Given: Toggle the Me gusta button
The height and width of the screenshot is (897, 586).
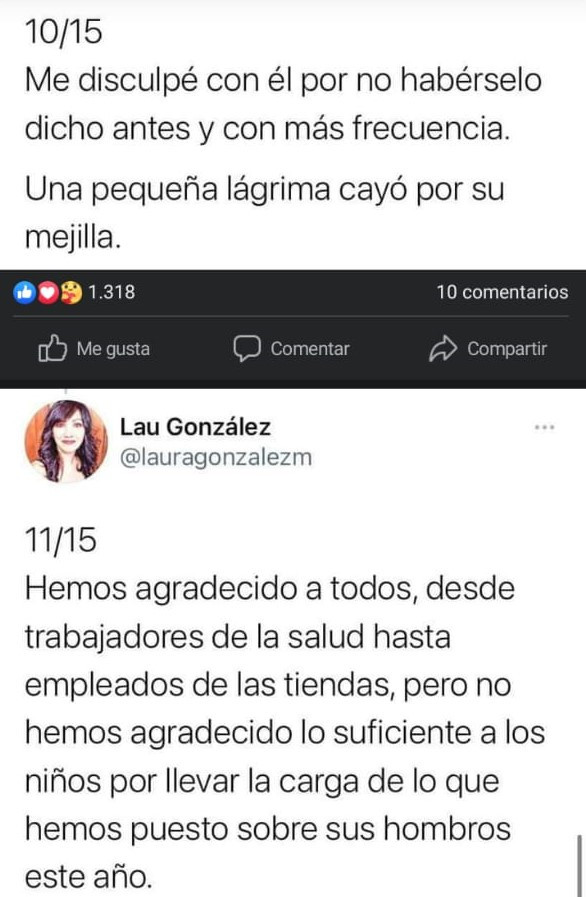Looking at the screenshot, I should (x=94, y=348).
